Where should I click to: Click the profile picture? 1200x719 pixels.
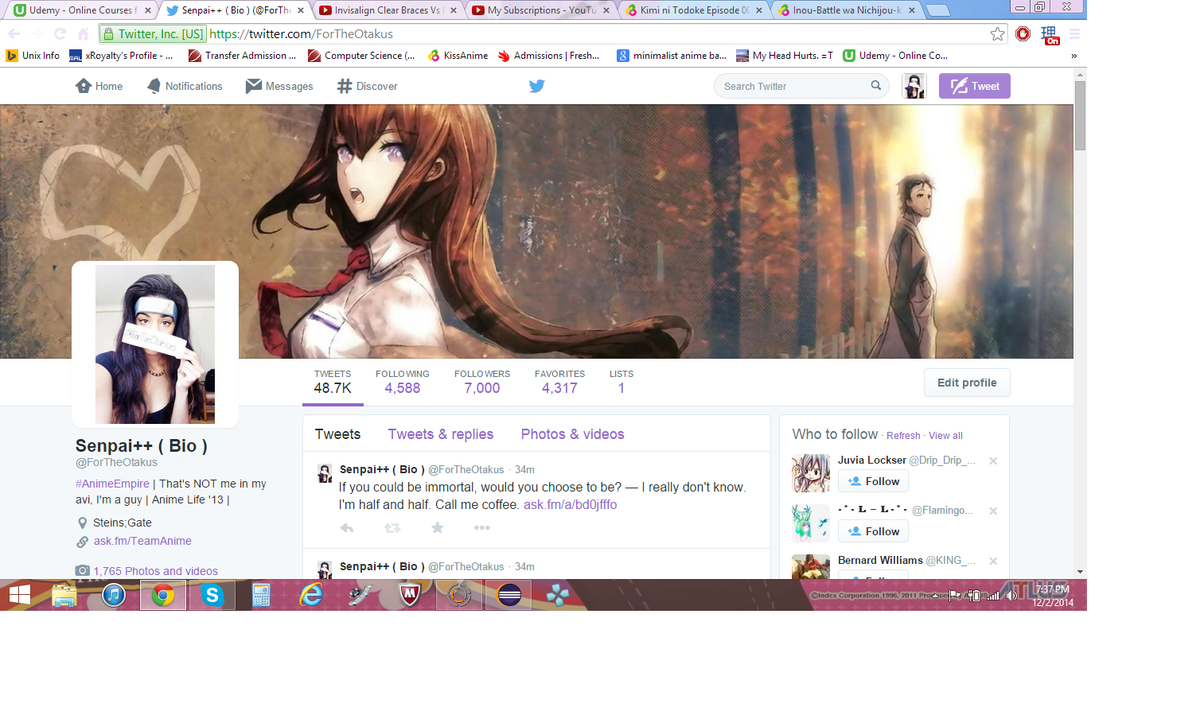[155, 344]
